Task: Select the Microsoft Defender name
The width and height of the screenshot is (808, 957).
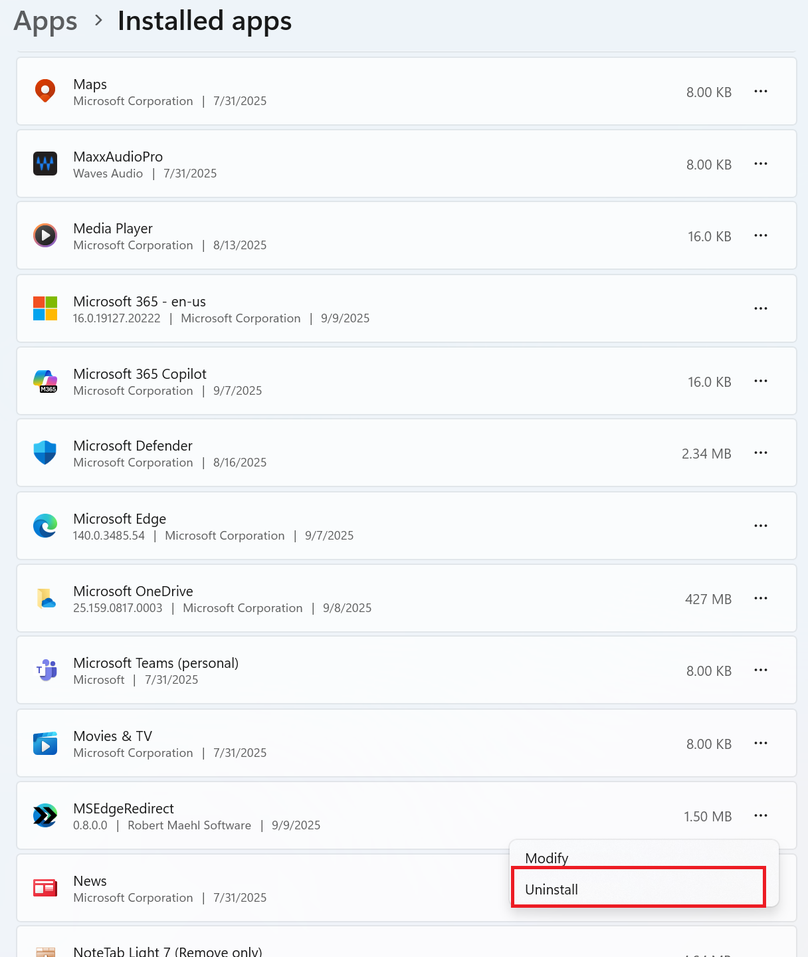Action: pos(132,446)
